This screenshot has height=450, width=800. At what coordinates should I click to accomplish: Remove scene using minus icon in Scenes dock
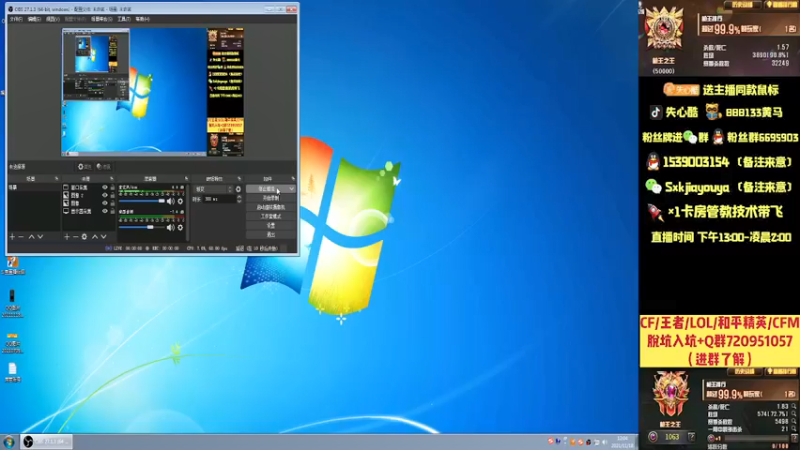21,237
